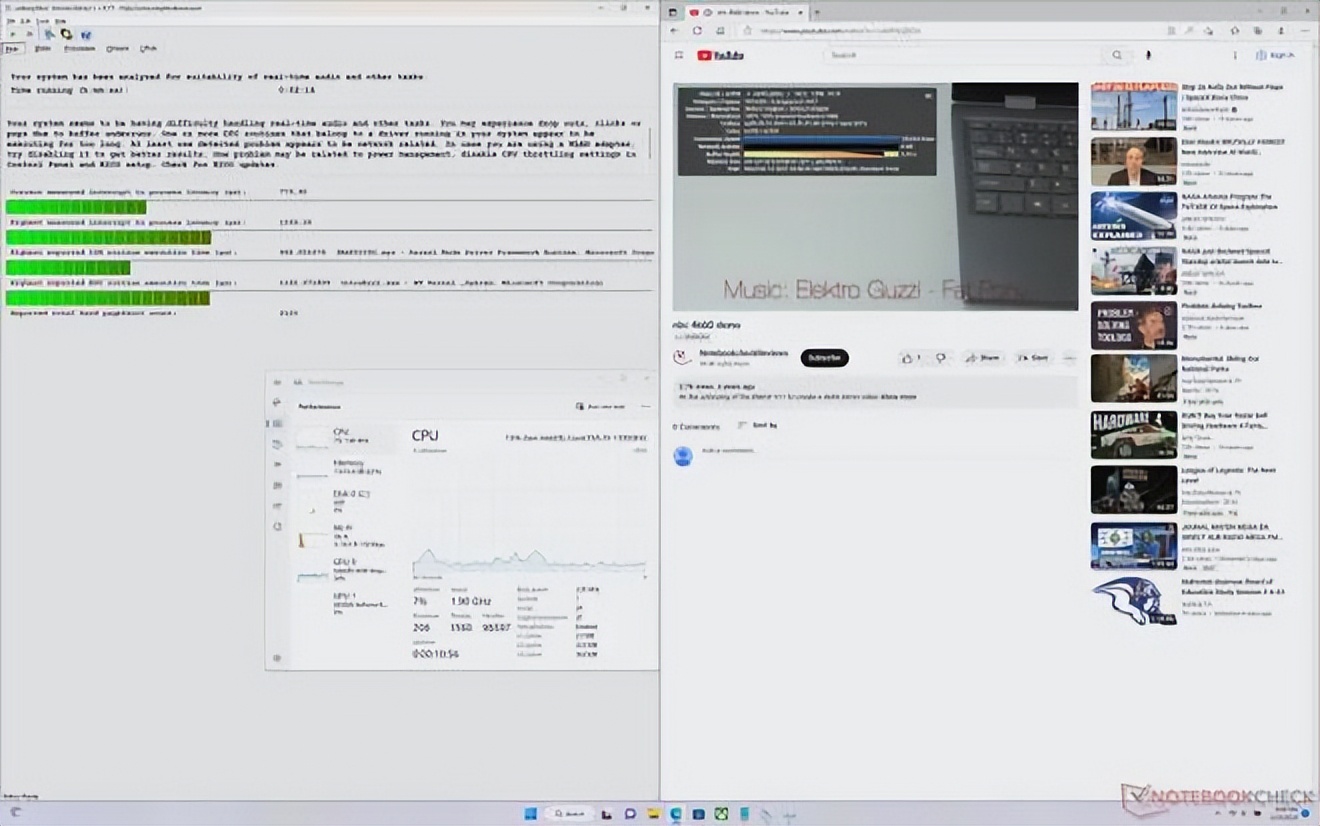The height and width of the screenshot is (826, 1320).
Task: Open YouTube three-dot settings menu
Action: pos(1235,56)
